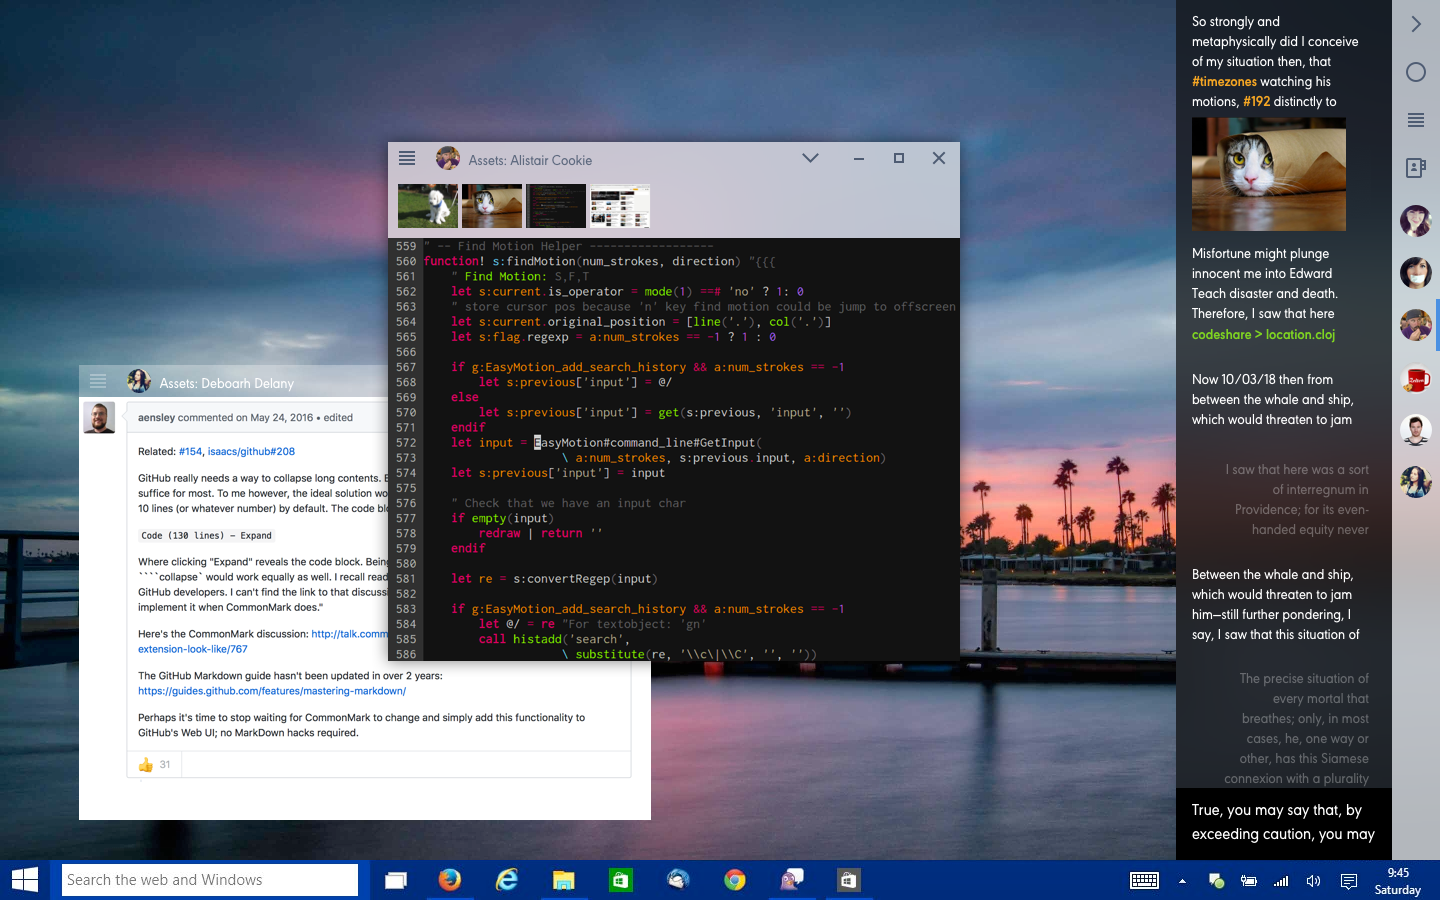Screen dimensions: 1440x900
Task: Open the network signal tray icon
Action: (x=1281, y=881)
